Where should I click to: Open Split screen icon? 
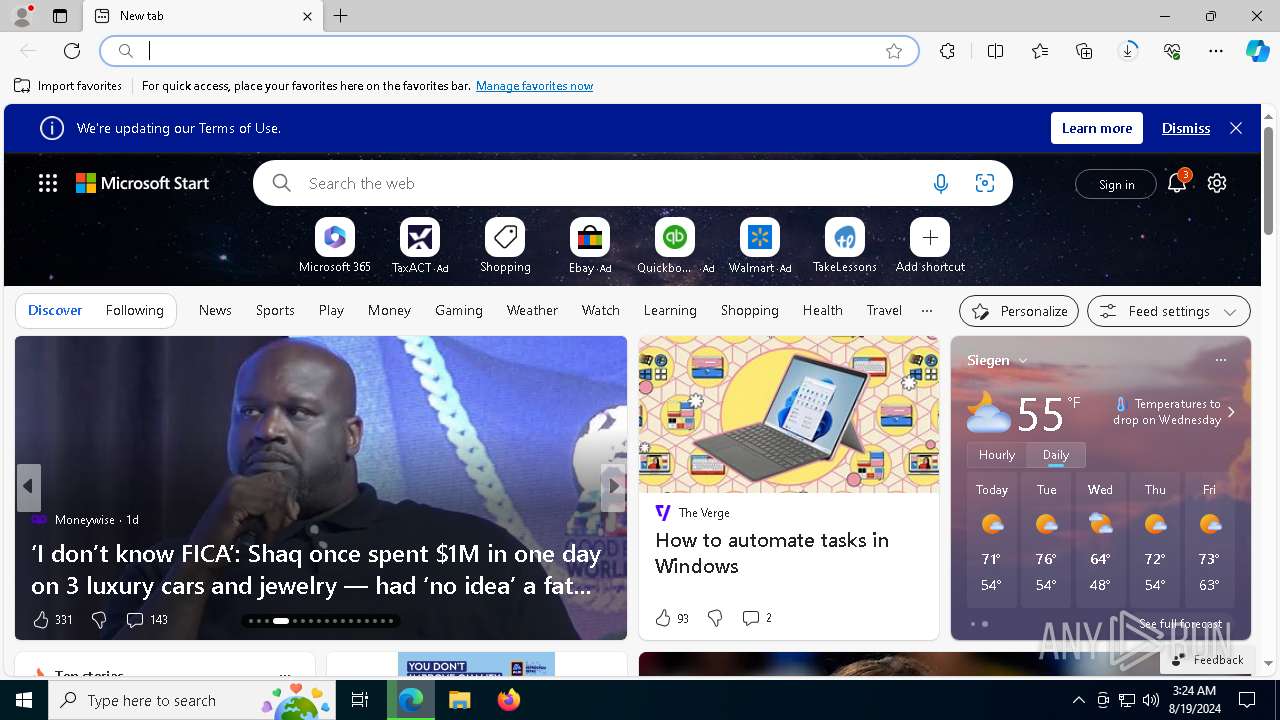coord(995,51)
